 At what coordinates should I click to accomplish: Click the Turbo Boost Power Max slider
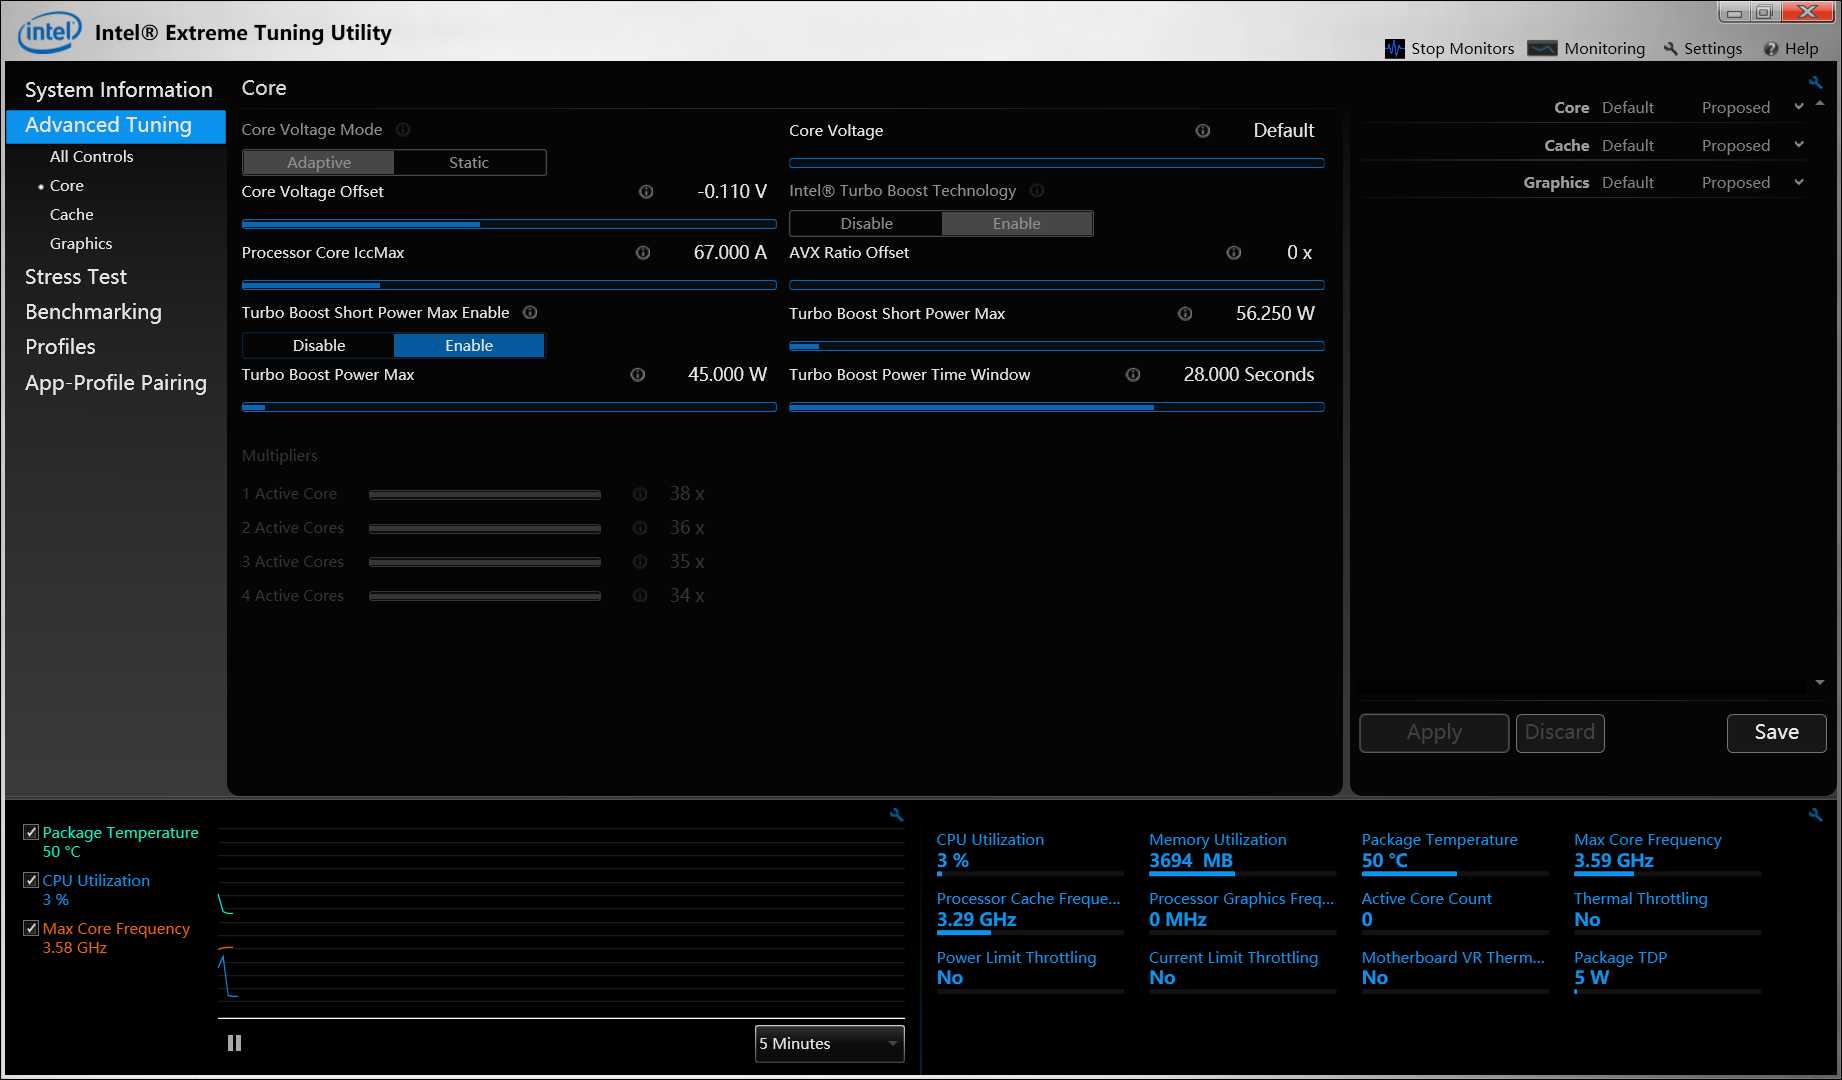(x=508, y=407)
